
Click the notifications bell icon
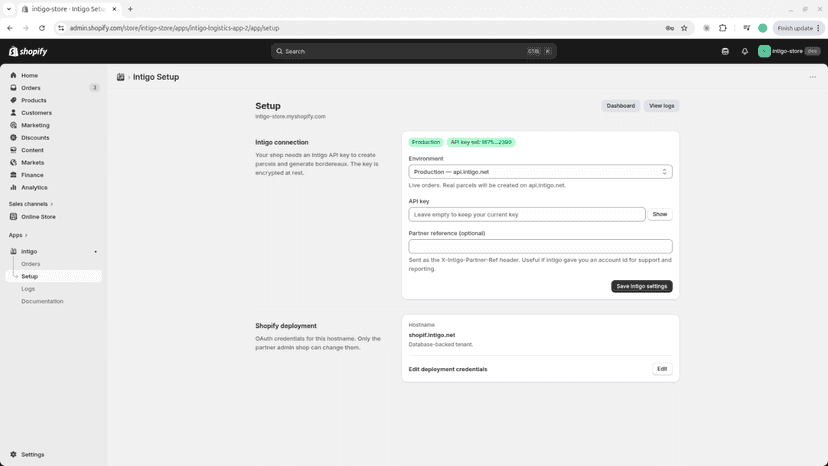click(745, 51)
